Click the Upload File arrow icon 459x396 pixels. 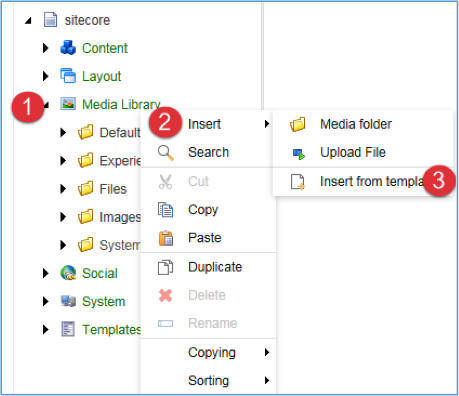click(x=299, y=154)
